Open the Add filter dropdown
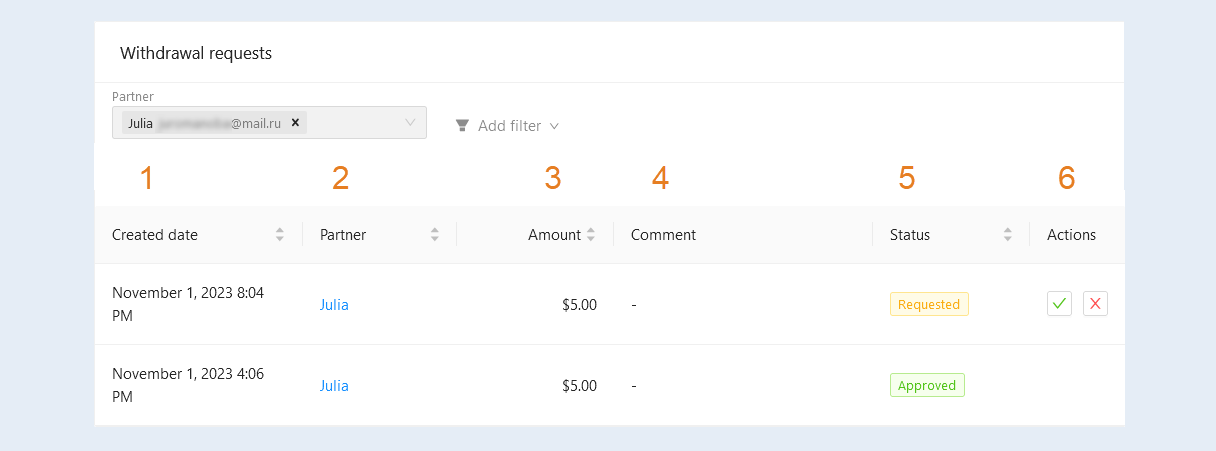This screenshot has height=451, width=1216. coord(507,126)
